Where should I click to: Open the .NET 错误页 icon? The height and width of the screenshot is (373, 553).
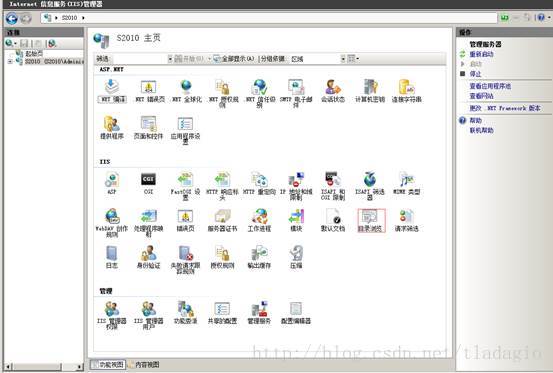tap(149, 91)
